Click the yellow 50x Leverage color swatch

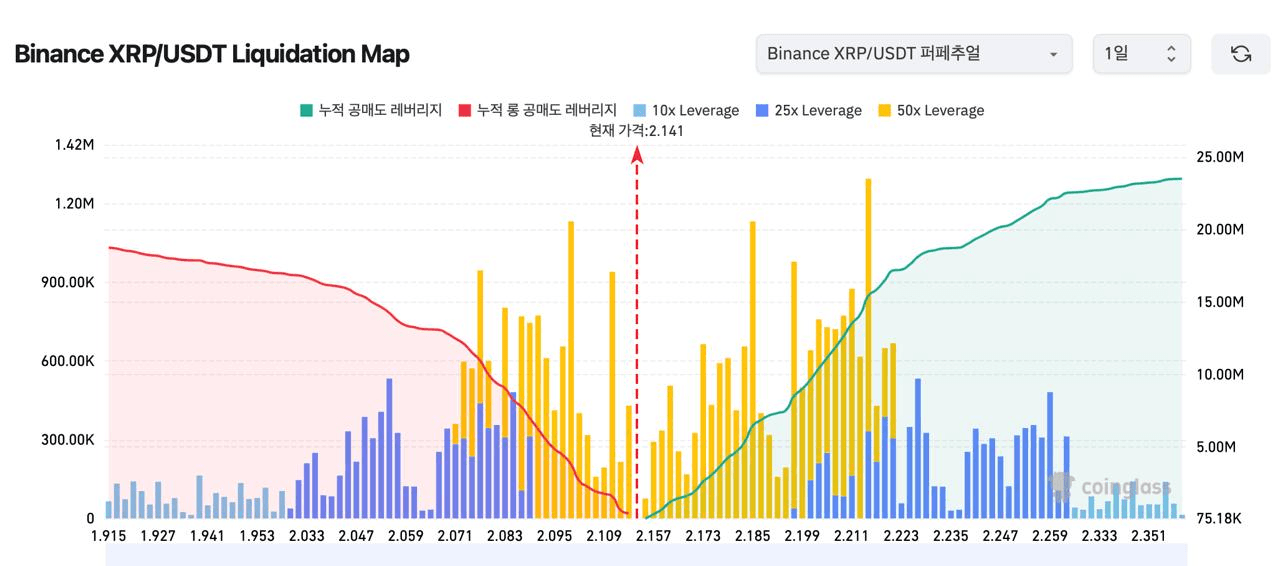883,110
